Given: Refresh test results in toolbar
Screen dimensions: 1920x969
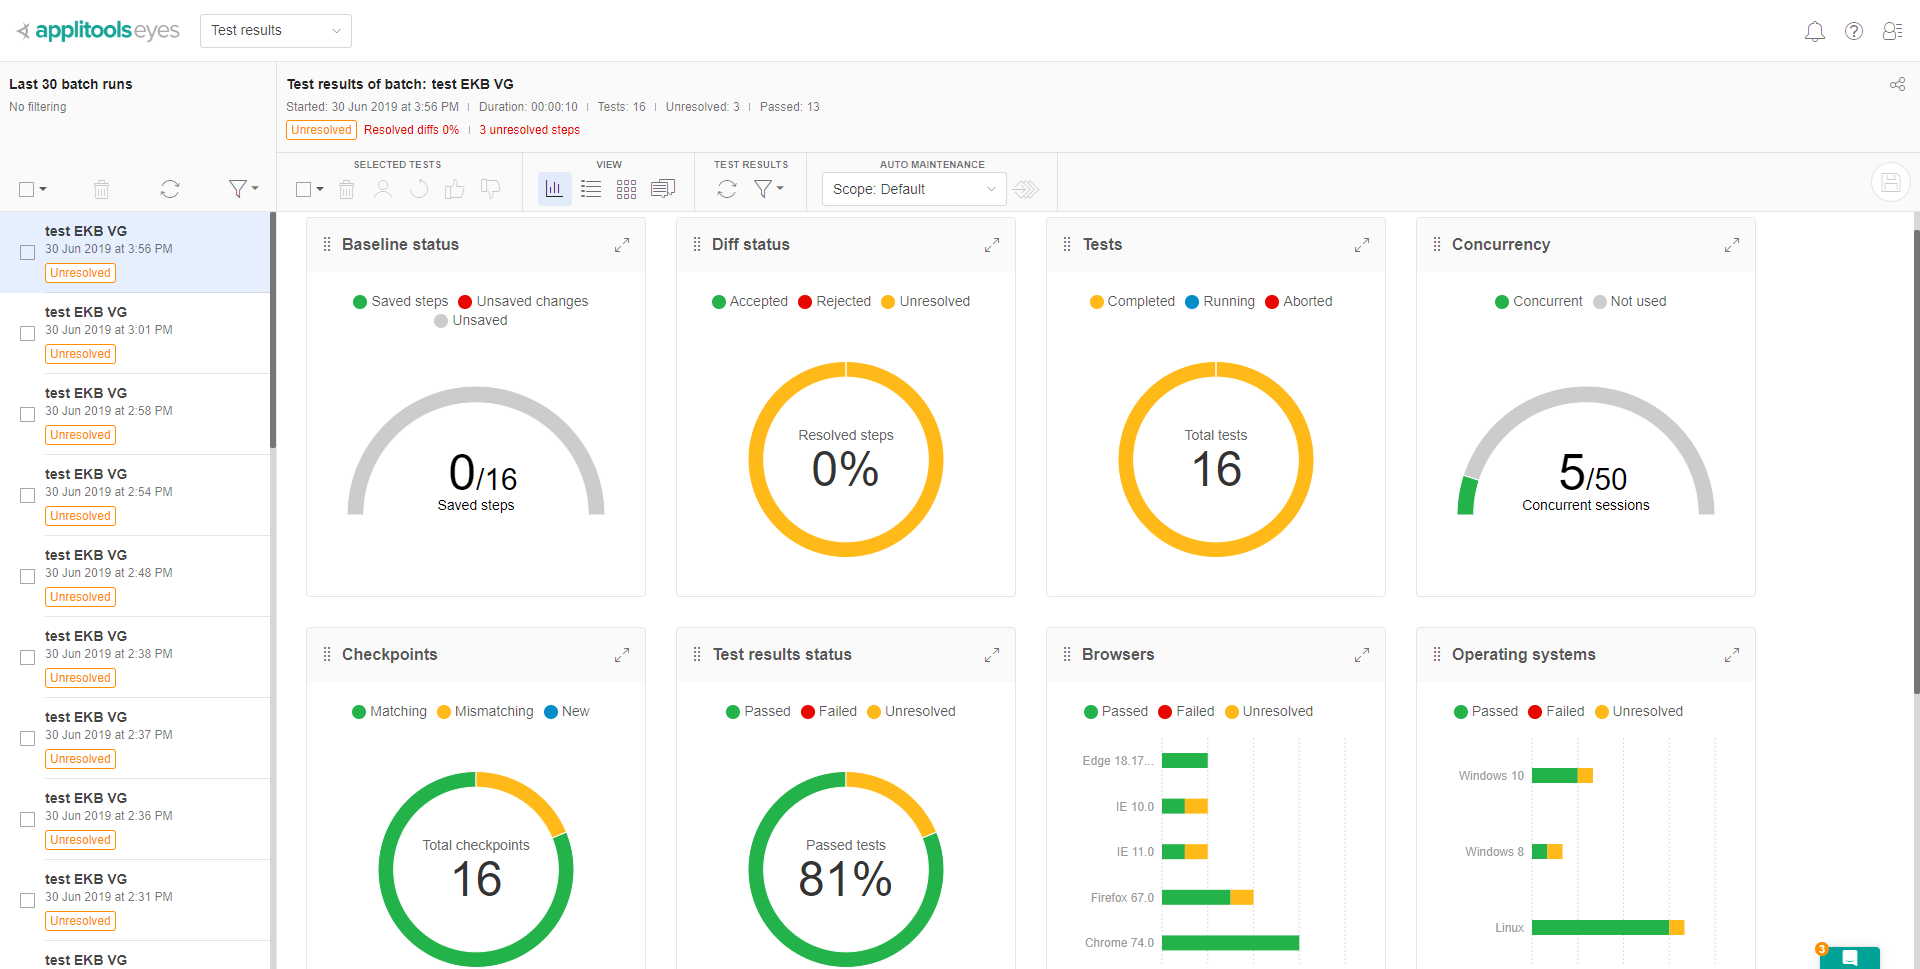Looking at the screenshot, I should [727, 189].
